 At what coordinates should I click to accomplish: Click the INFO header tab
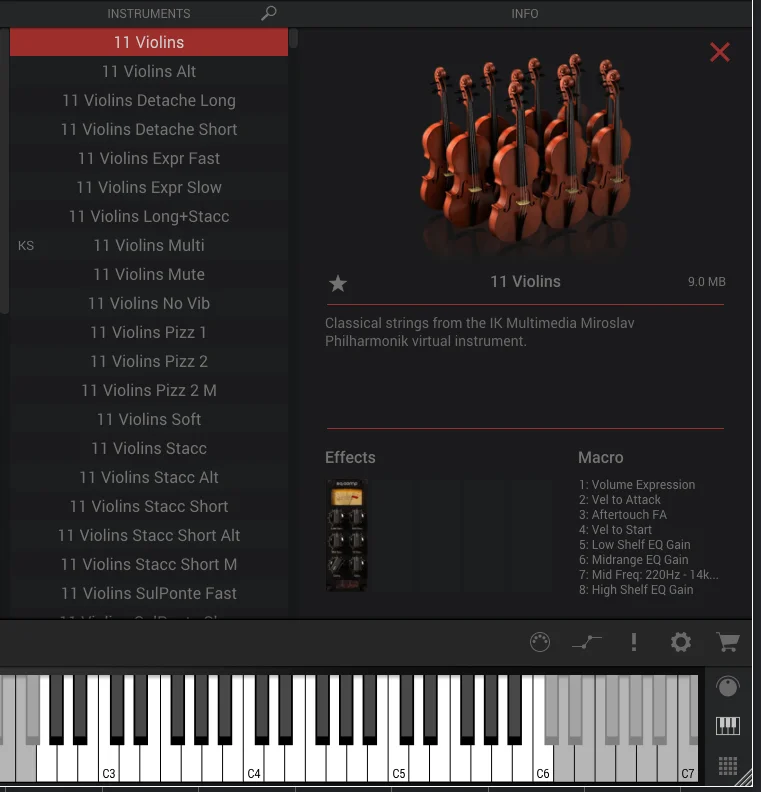525,14
